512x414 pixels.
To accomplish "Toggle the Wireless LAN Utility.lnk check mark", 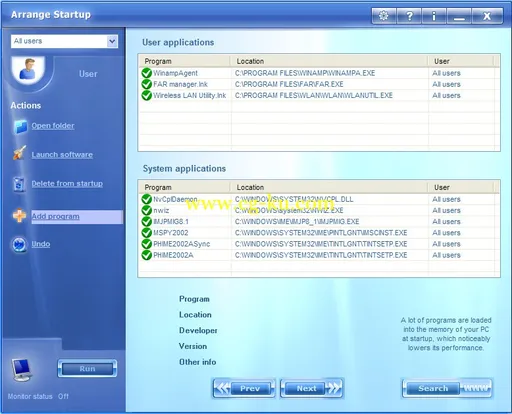I will point(147,95).
